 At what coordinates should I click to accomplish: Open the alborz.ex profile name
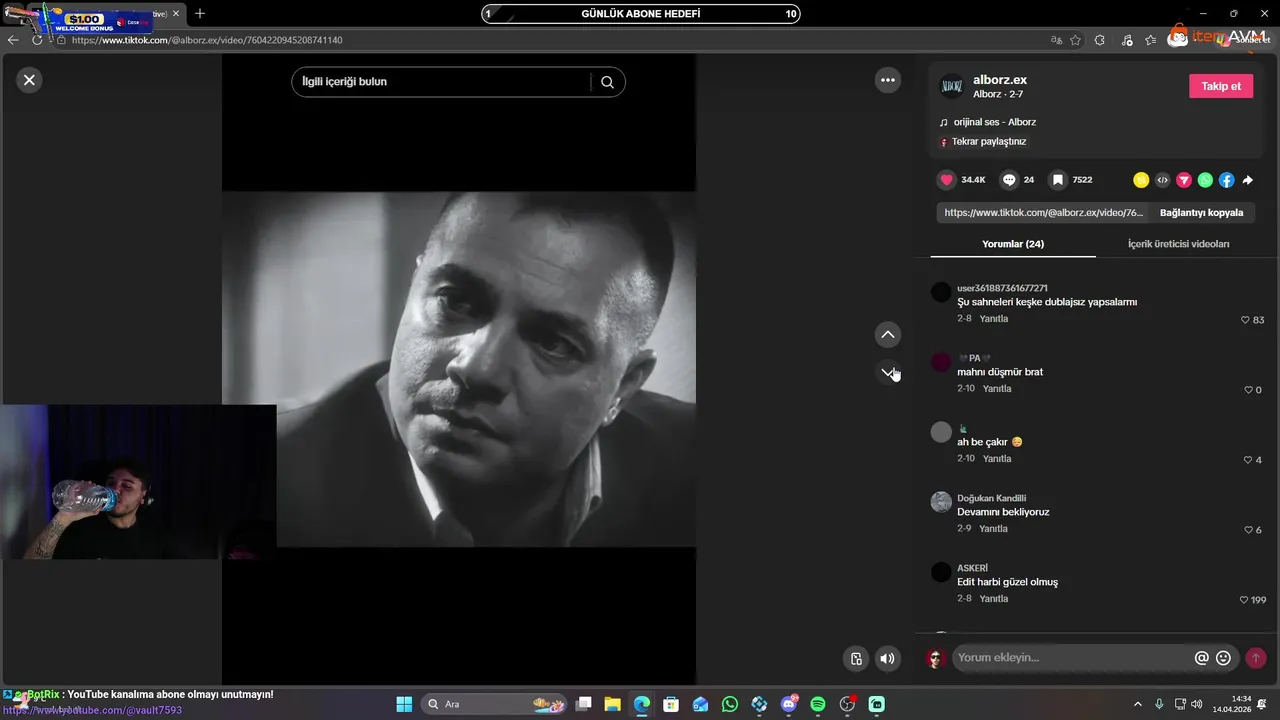[x=1000, y=80]
